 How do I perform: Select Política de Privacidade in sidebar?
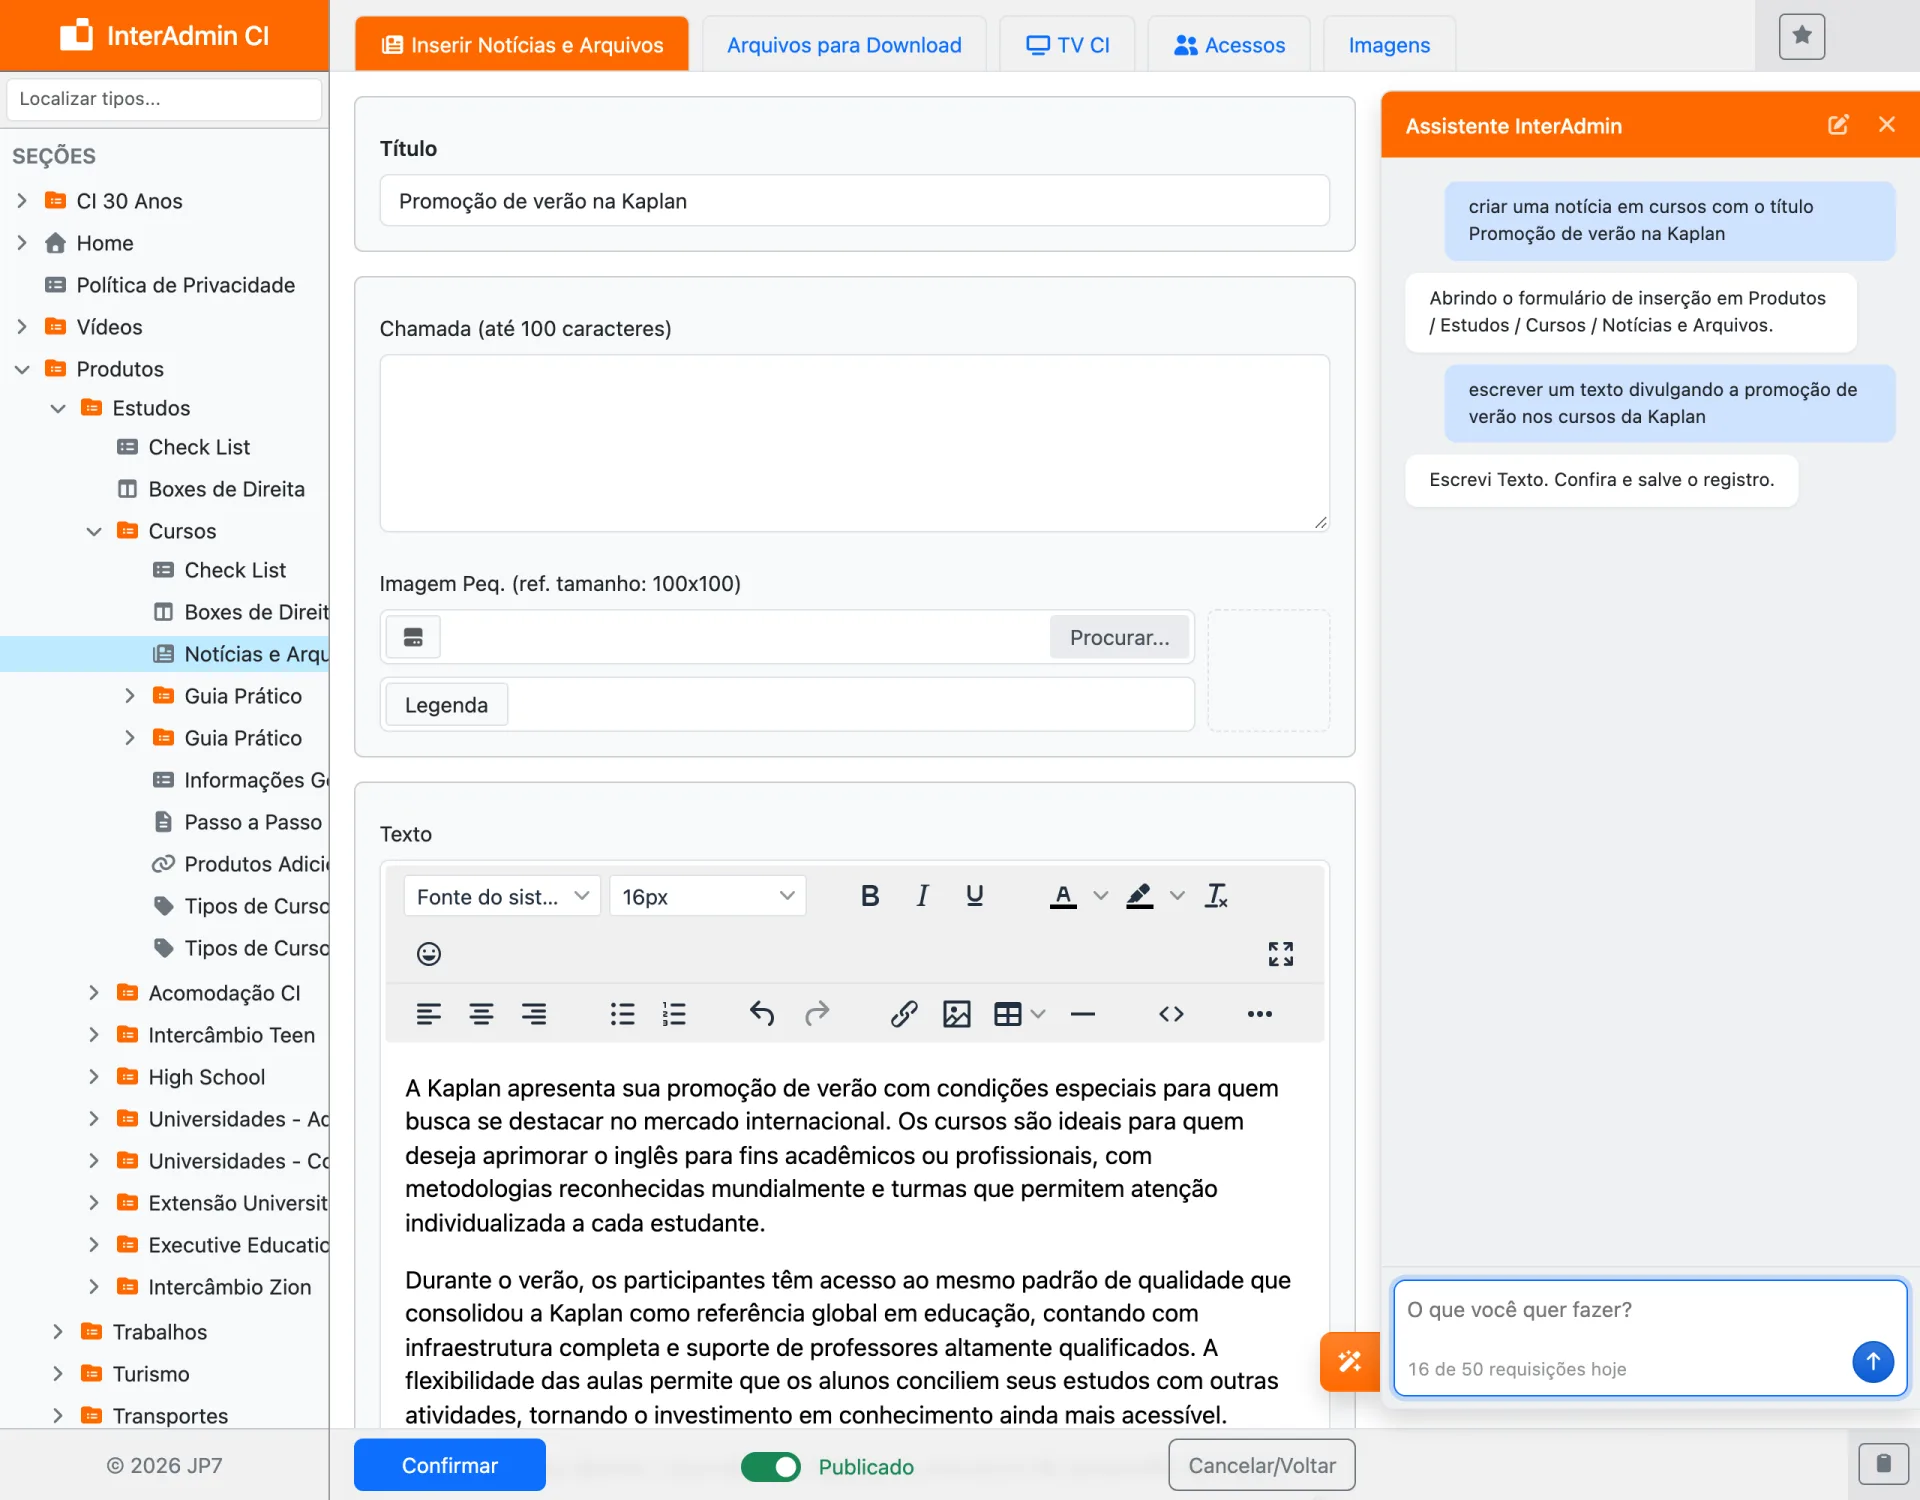[x=186, y=285]
